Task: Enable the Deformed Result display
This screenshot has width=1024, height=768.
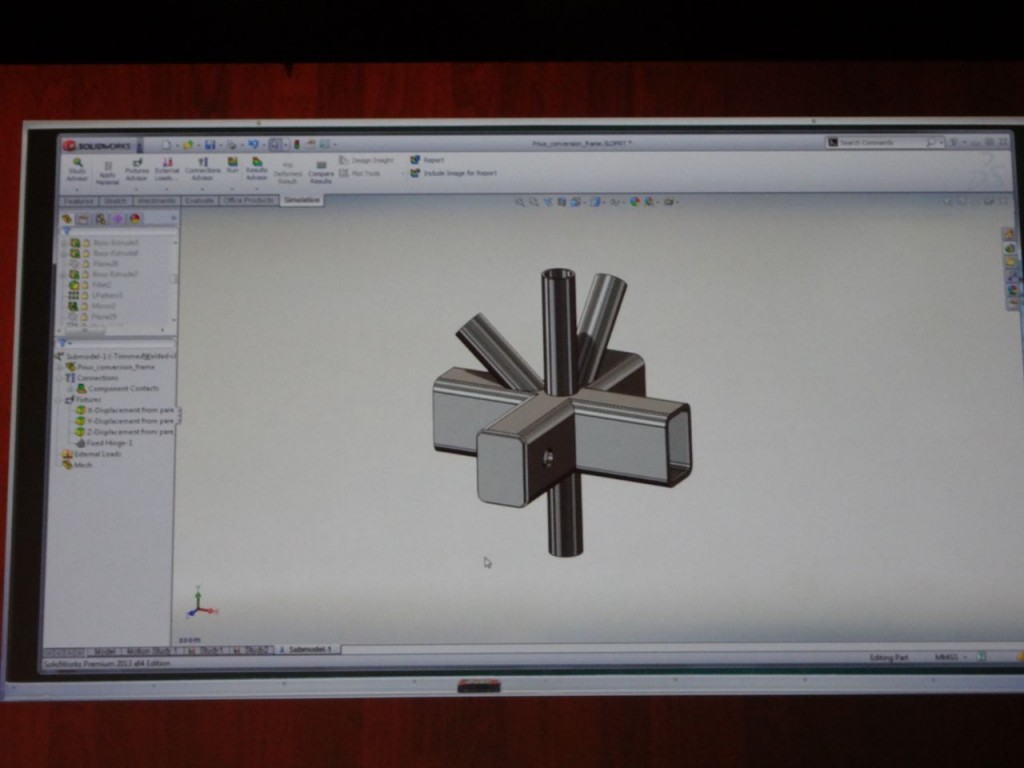Action: click(x=287, y=172)
